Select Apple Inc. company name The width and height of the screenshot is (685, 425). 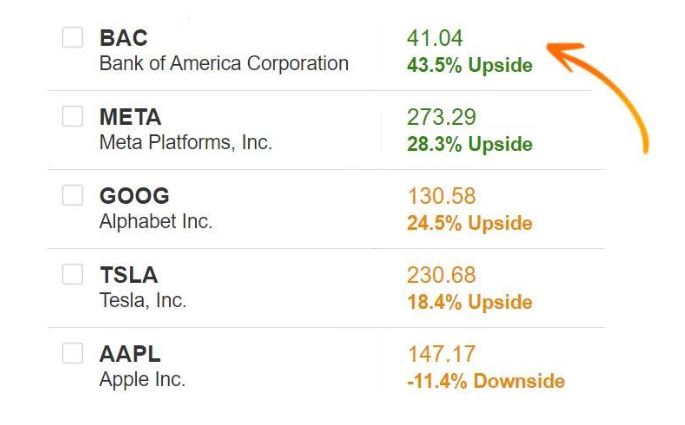tap(142, 380)
